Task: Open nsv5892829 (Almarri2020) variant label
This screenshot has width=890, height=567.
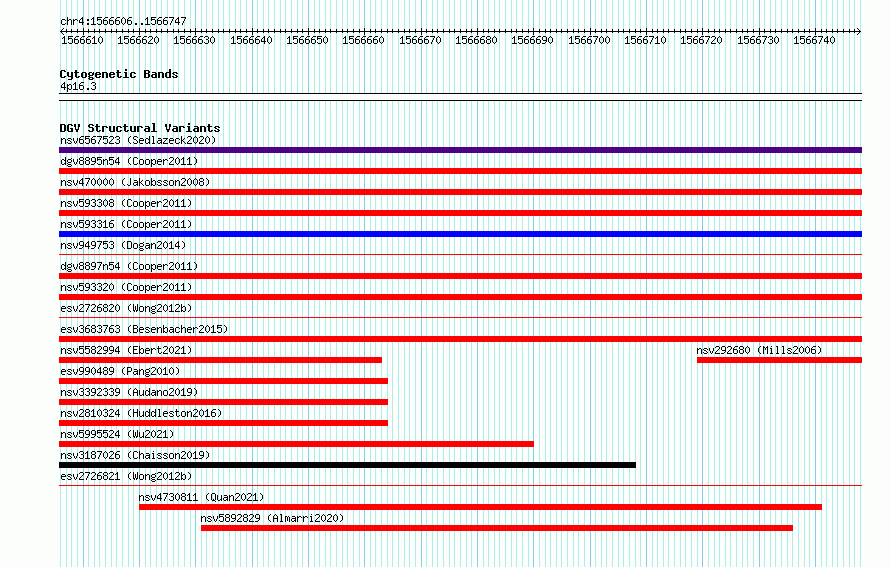Action: pyautogui.click(x=272, y=518)
